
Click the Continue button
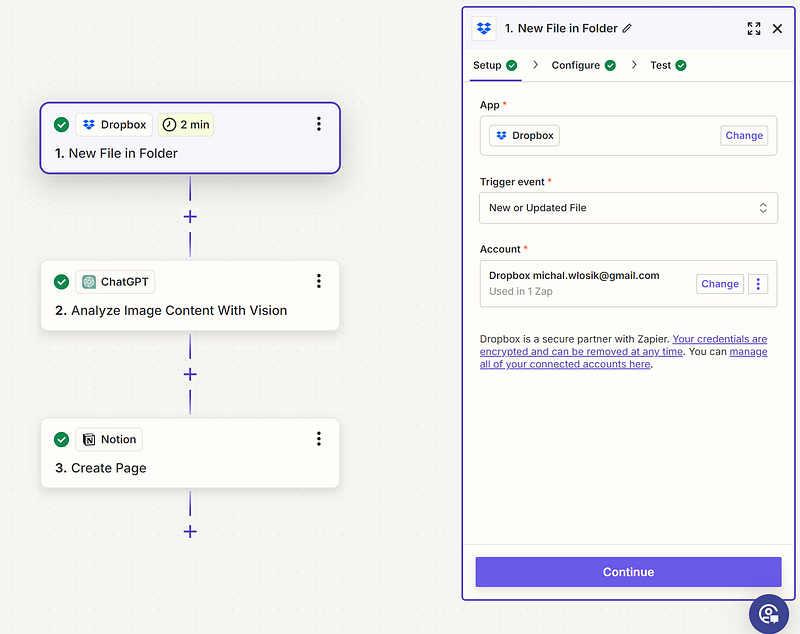tap(628, 572)
